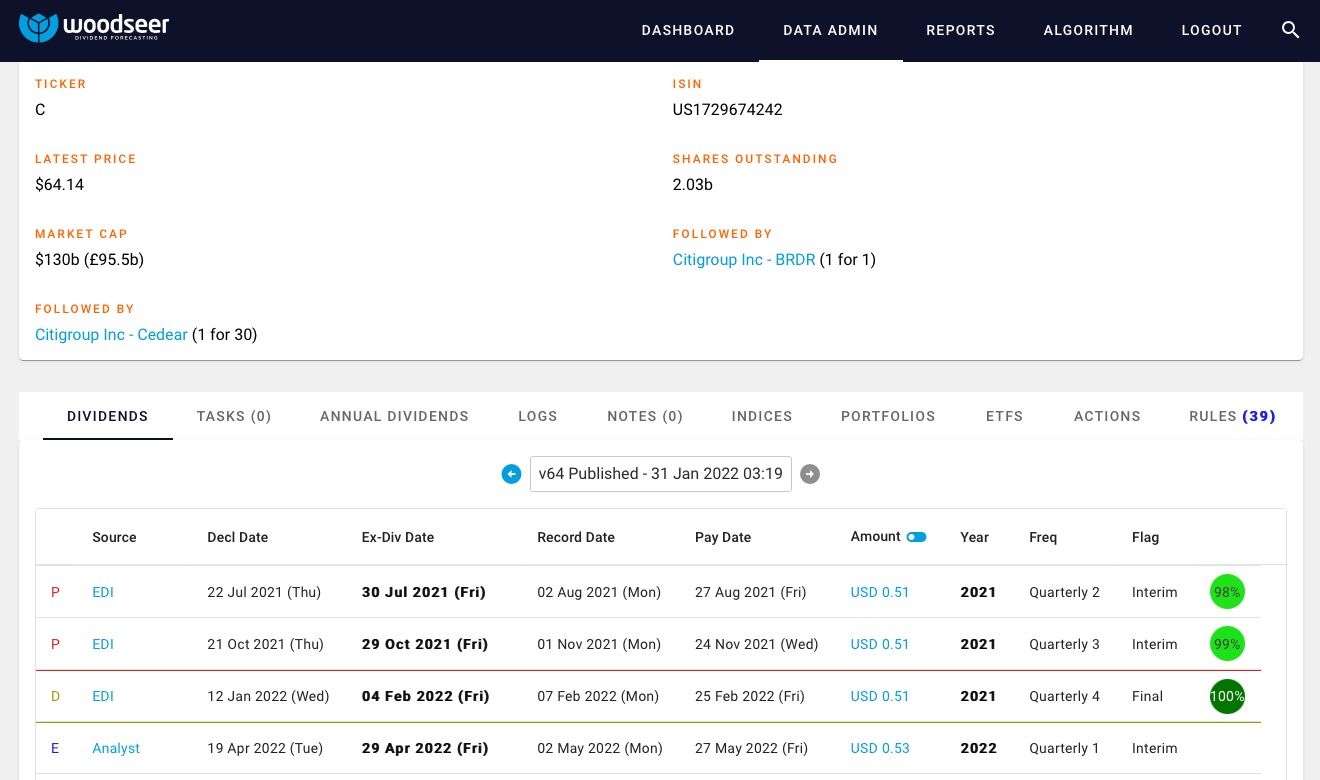The width and height of the screenshot is (1320, 780).
Task: Switch to the LOGS tab
Action: tap(538, 416)
